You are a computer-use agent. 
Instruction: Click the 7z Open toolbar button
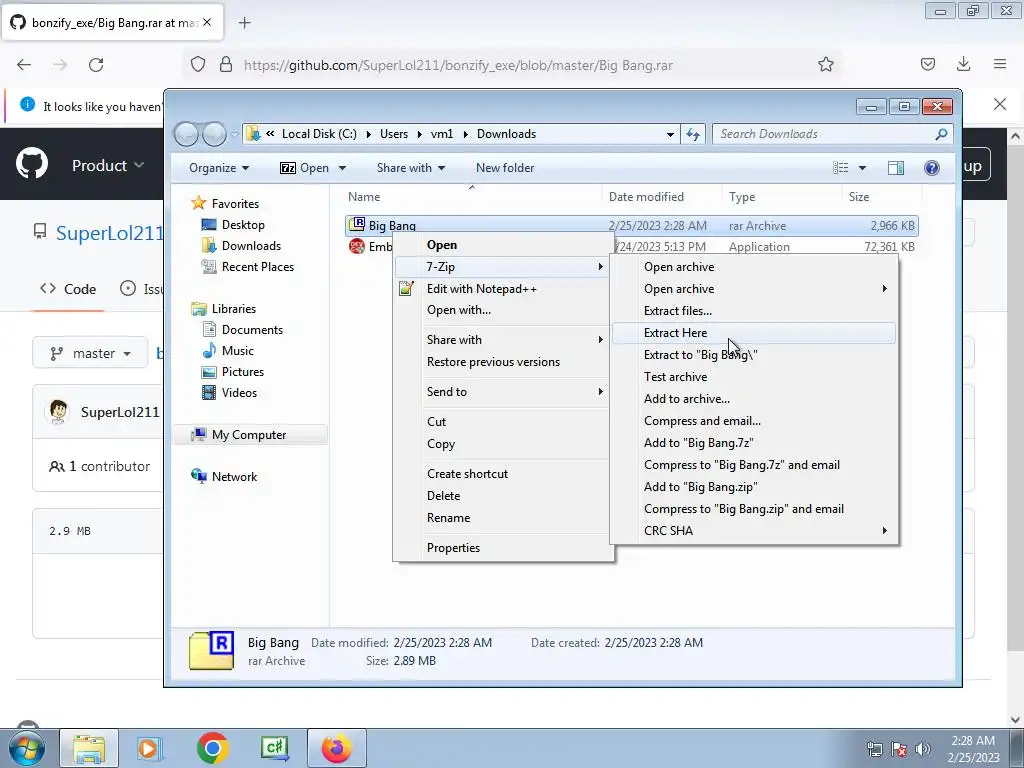pyautogui.click(x=304, y=168)
